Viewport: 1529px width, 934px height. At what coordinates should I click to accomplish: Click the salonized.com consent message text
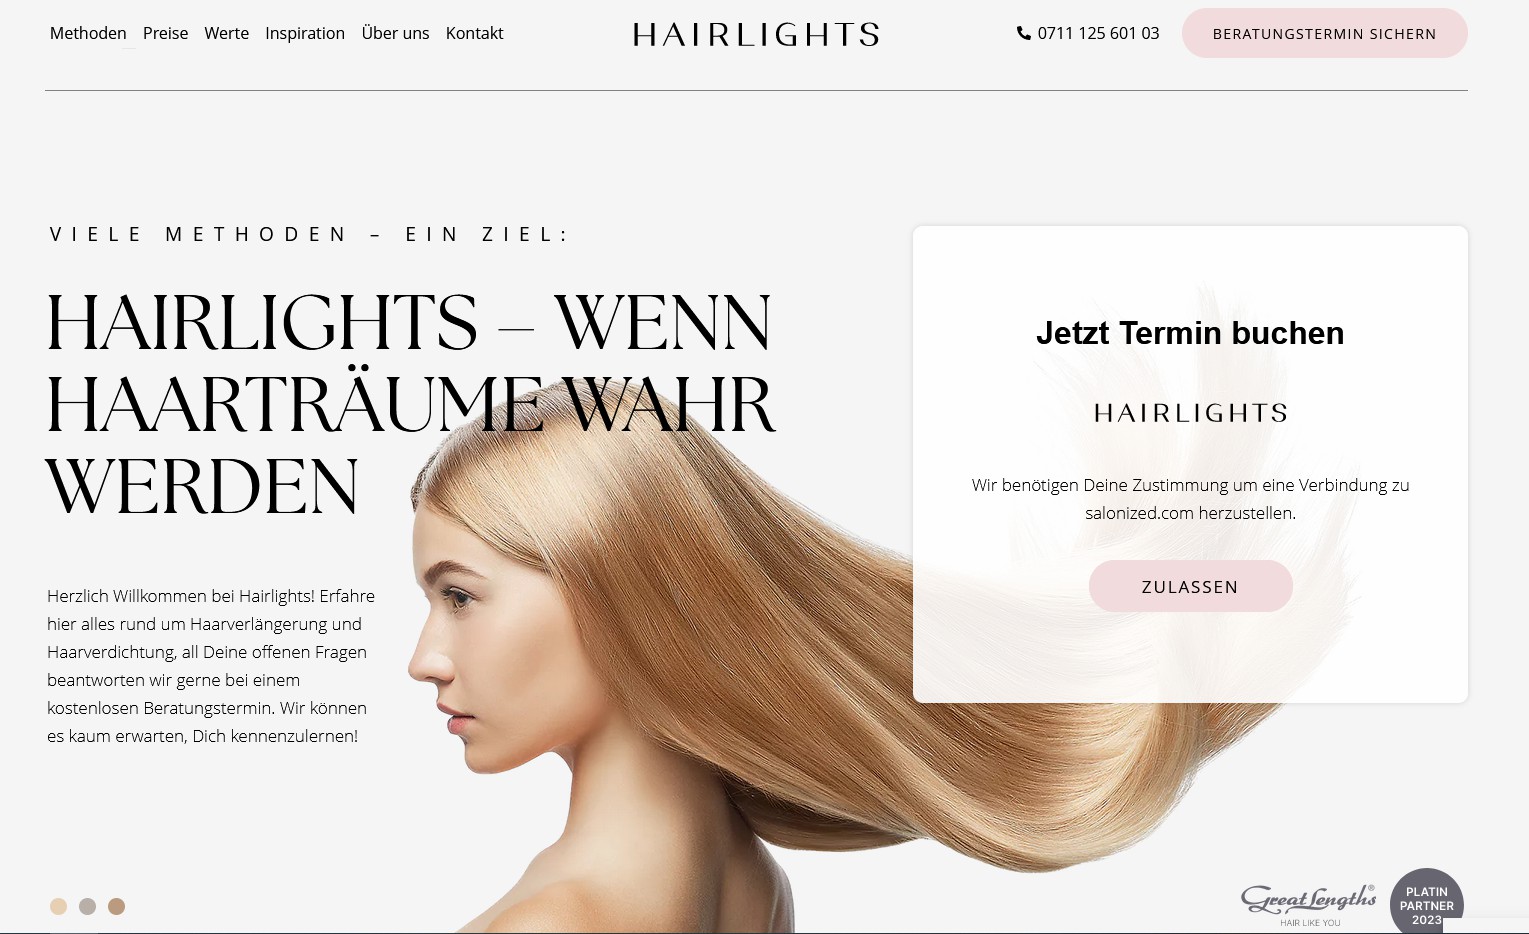1190,499
